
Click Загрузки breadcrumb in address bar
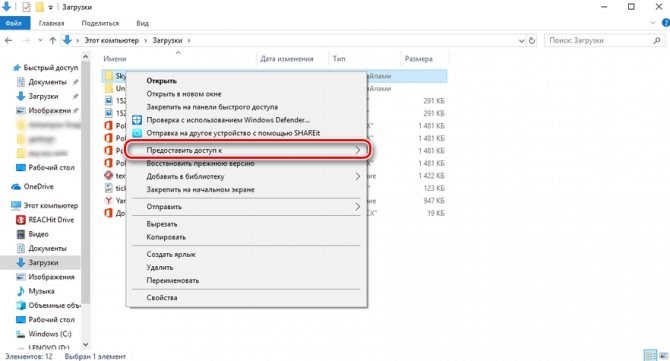(167, 41)
